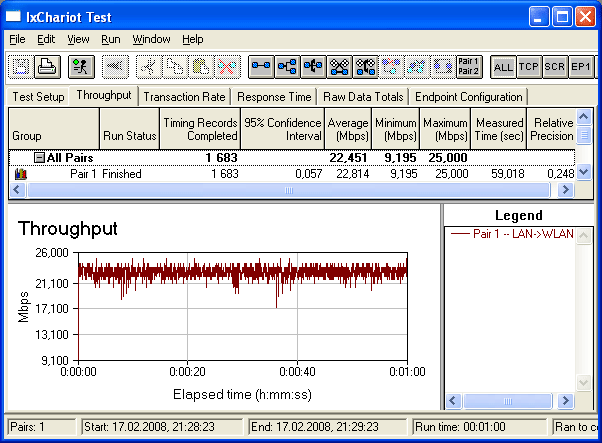Click the grayed diagonal pair edit icon
The height and width of the screenshot is (443, 602).
click(x=417, y=67)
